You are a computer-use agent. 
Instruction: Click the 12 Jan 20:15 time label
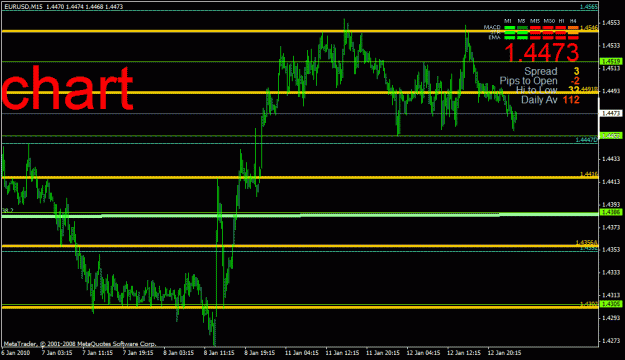(504, 353)
